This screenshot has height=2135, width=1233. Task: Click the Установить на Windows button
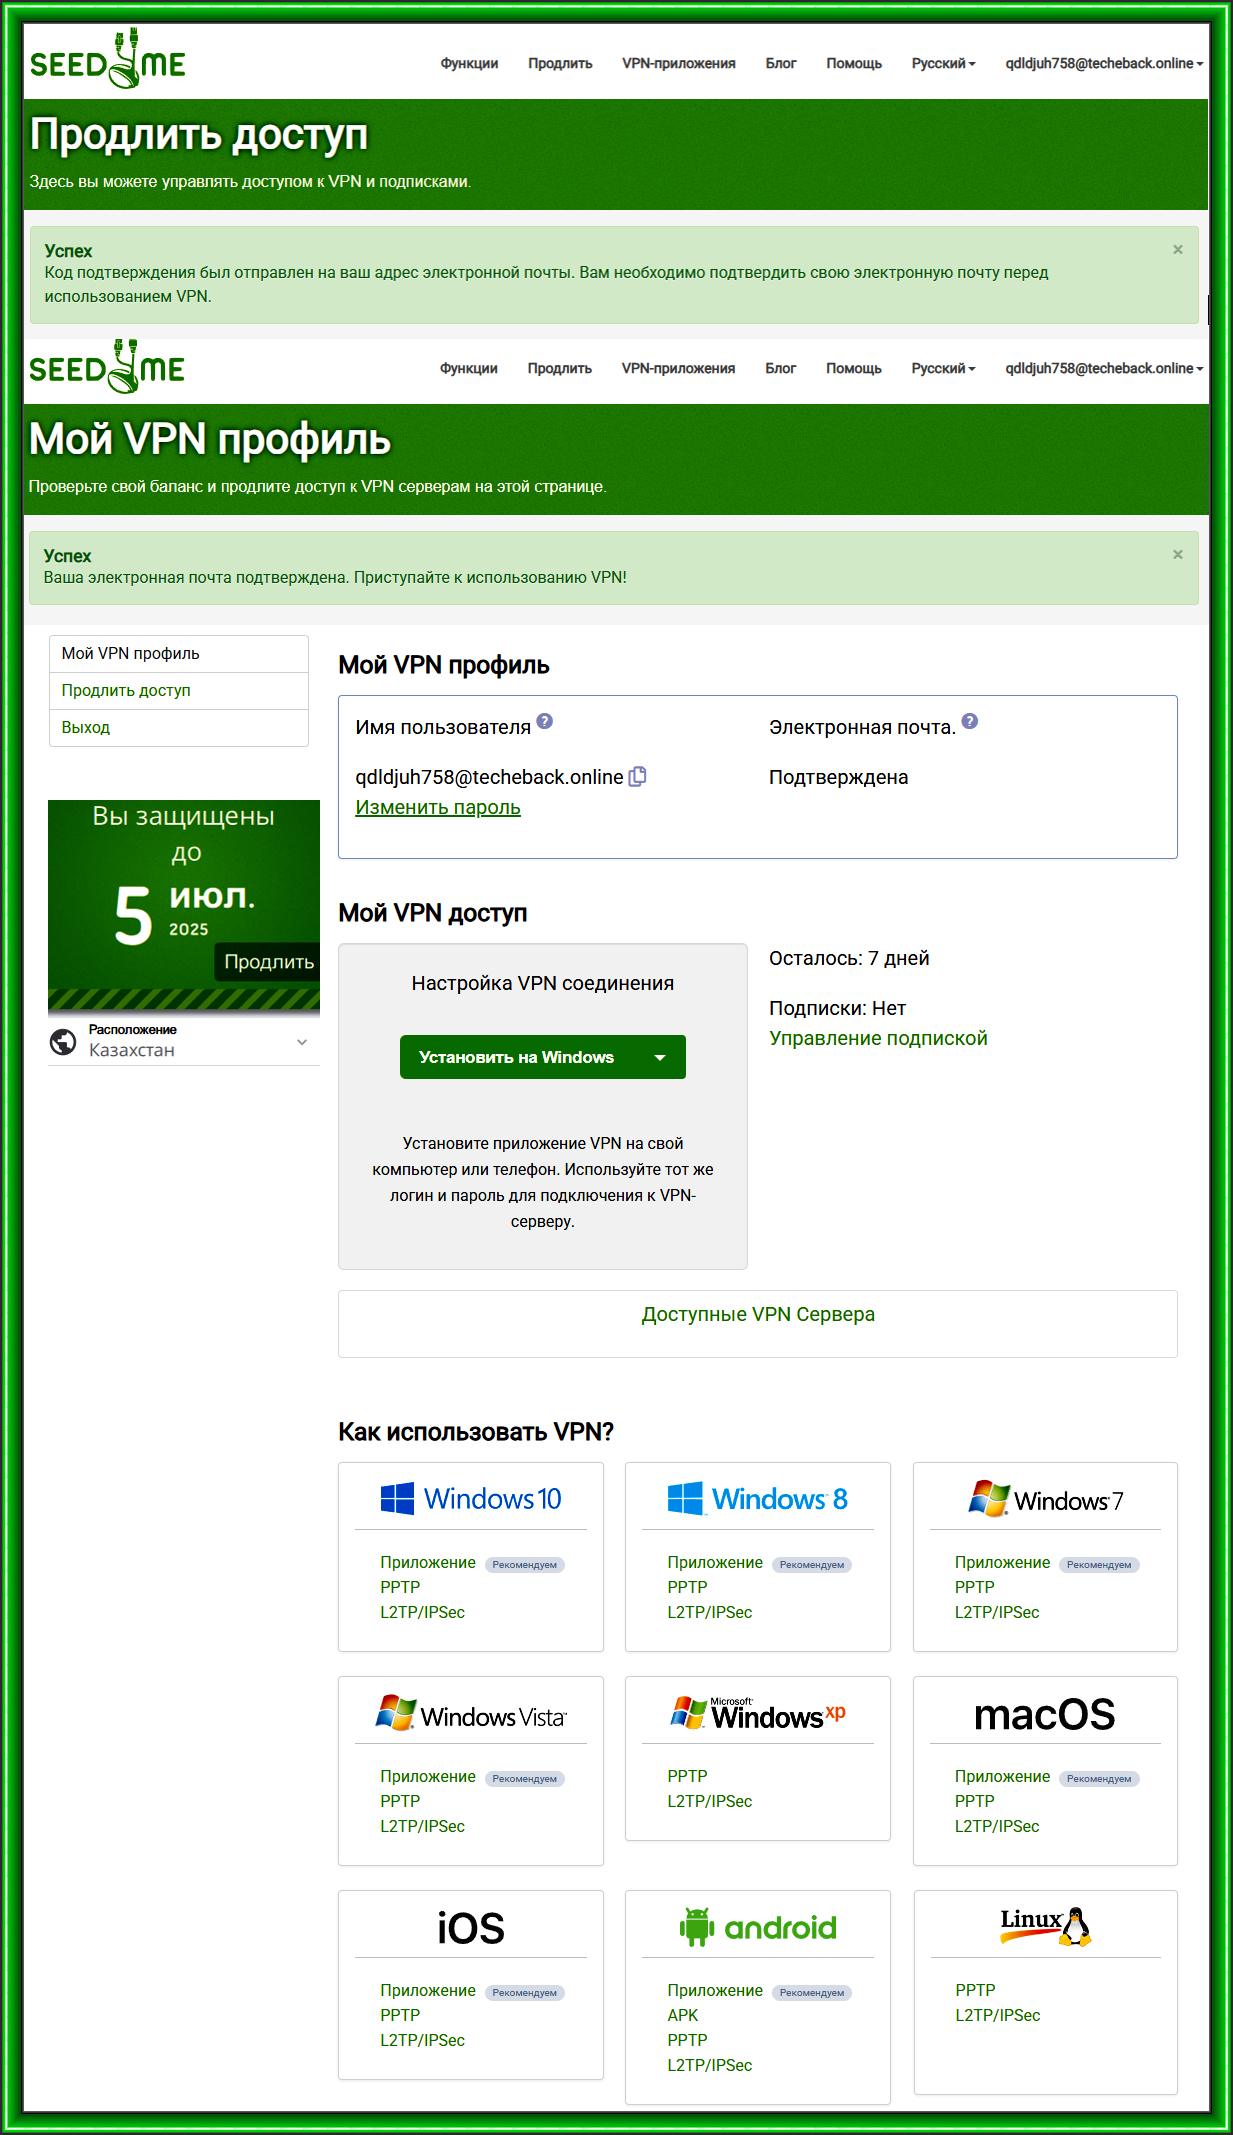coord(518,1057)
